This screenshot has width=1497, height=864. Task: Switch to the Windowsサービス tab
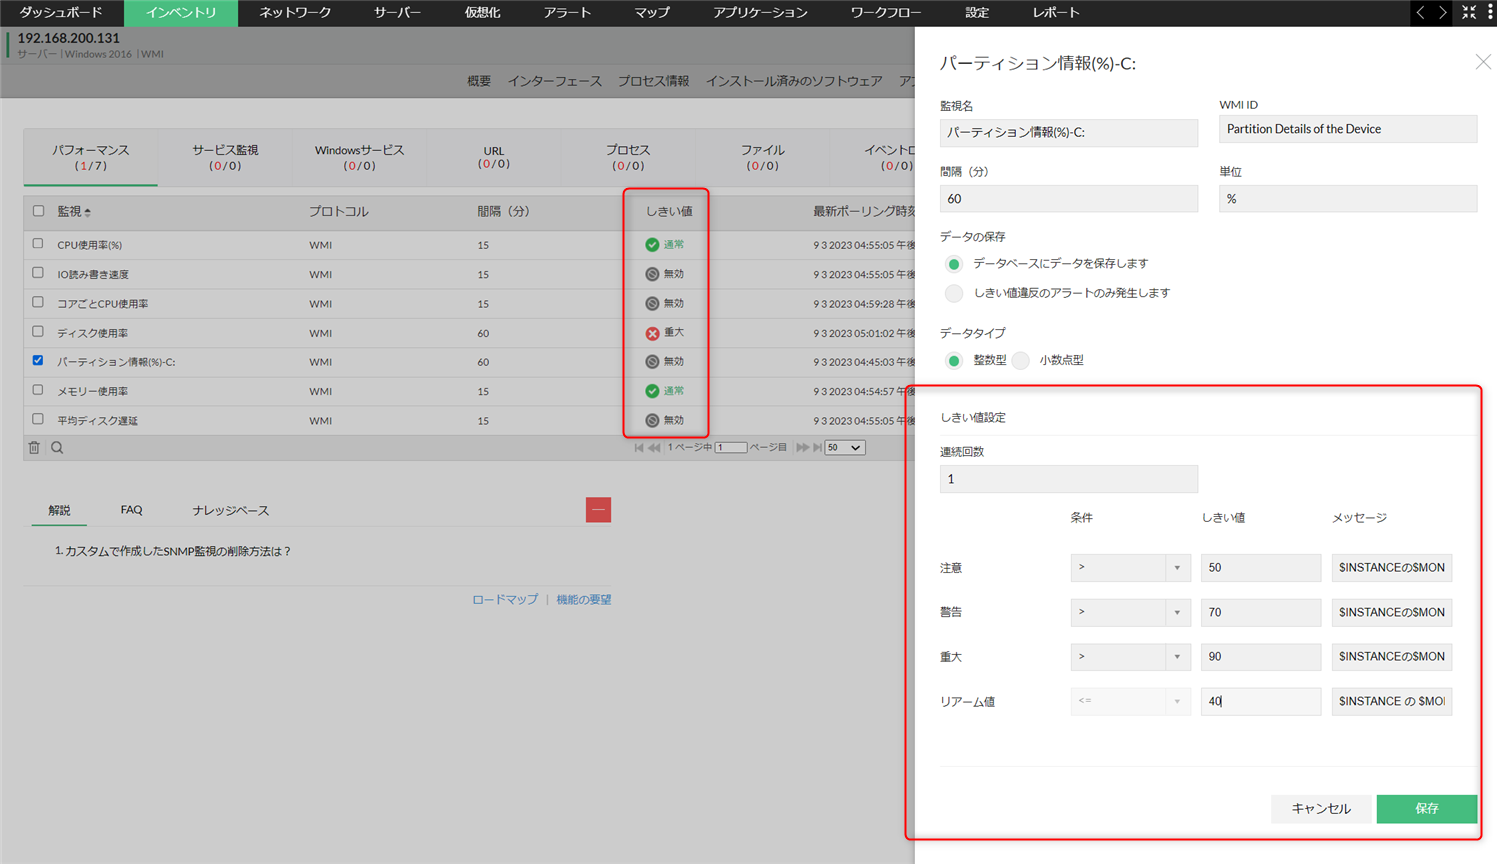point(359,157)
